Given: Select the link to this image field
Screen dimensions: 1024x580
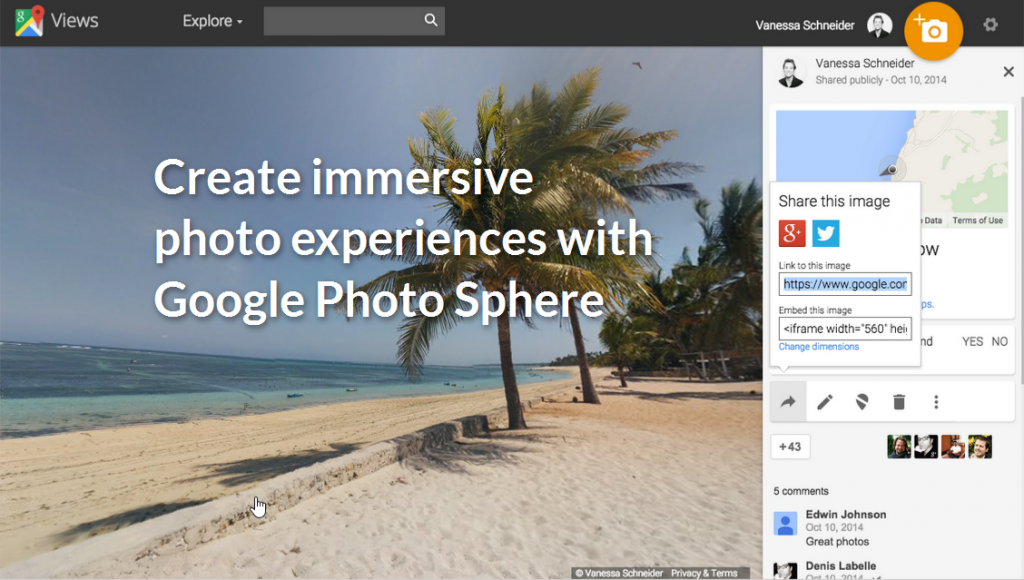Looking at the screenshot, I should (845, 284).
